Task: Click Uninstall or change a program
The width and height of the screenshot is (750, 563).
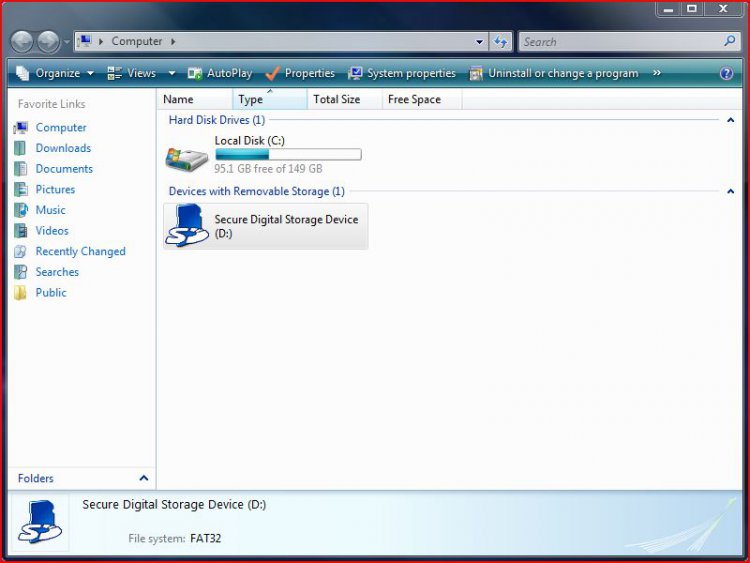Action: click(x=554, y=73)
